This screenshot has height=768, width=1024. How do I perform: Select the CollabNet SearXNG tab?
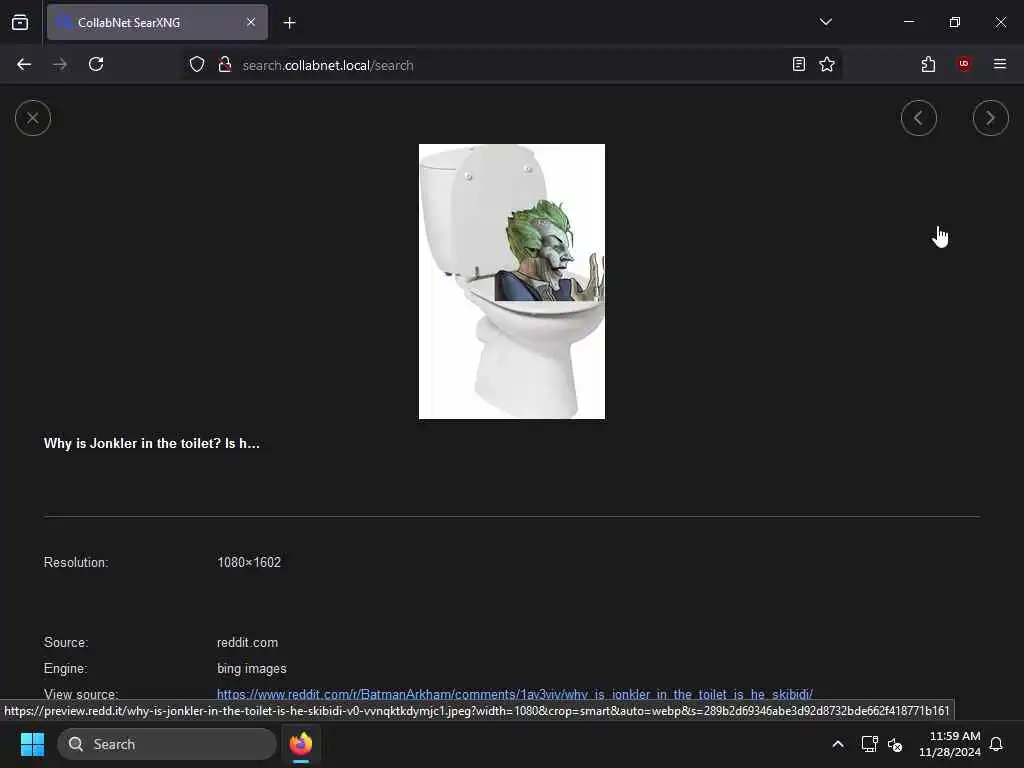157,22
